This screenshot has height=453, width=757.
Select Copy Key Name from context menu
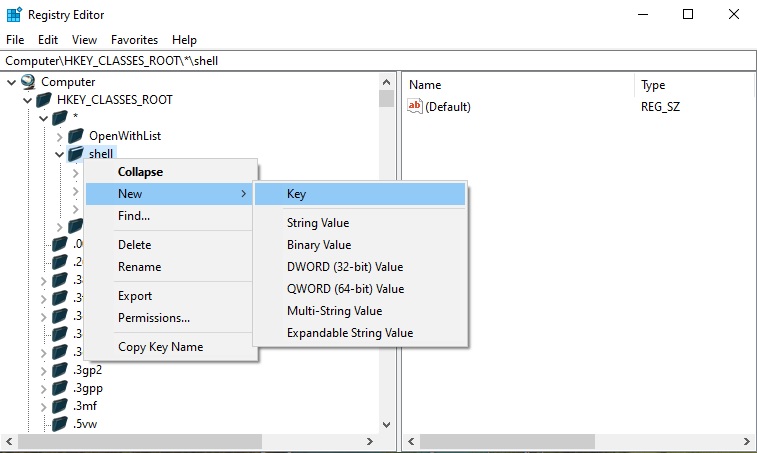click(x=160, y=347)
